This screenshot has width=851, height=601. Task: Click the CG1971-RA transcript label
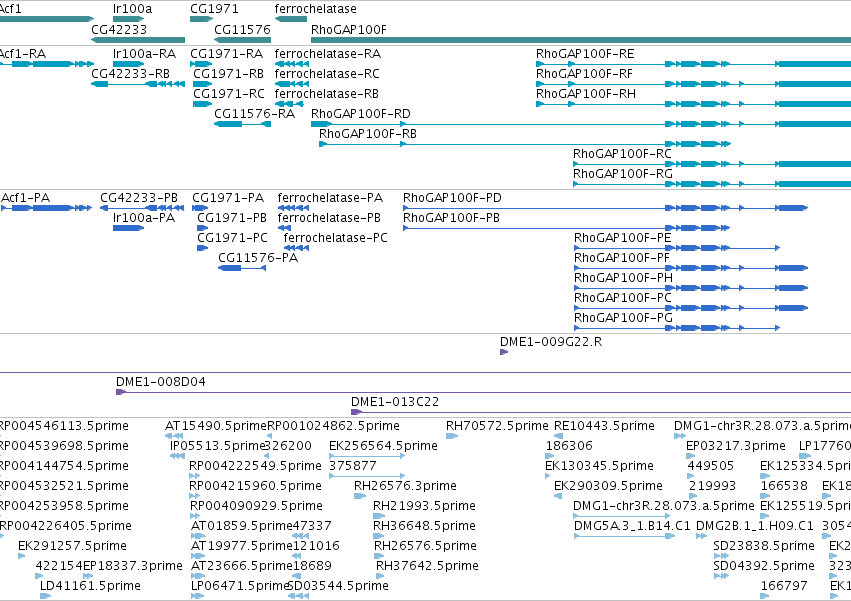[226, 54]
